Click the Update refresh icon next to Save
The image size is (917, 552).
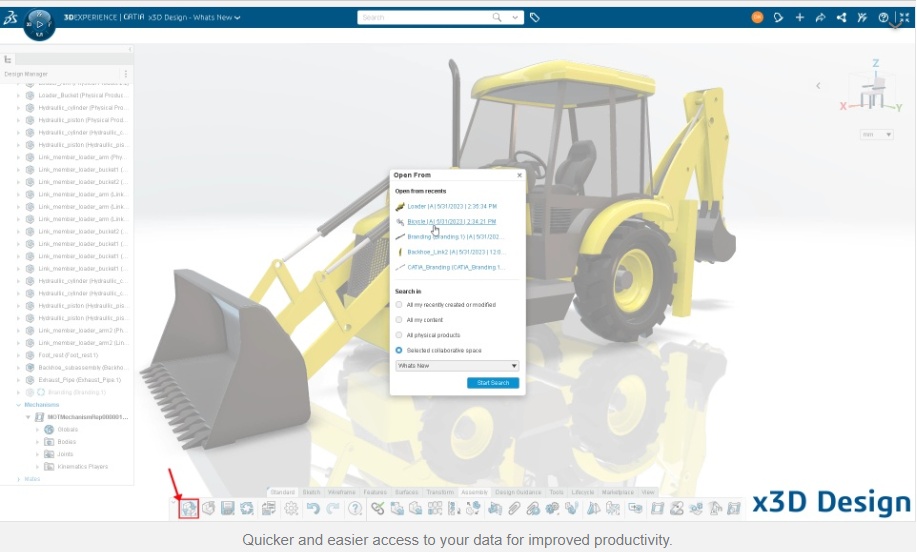click(247, 509)
